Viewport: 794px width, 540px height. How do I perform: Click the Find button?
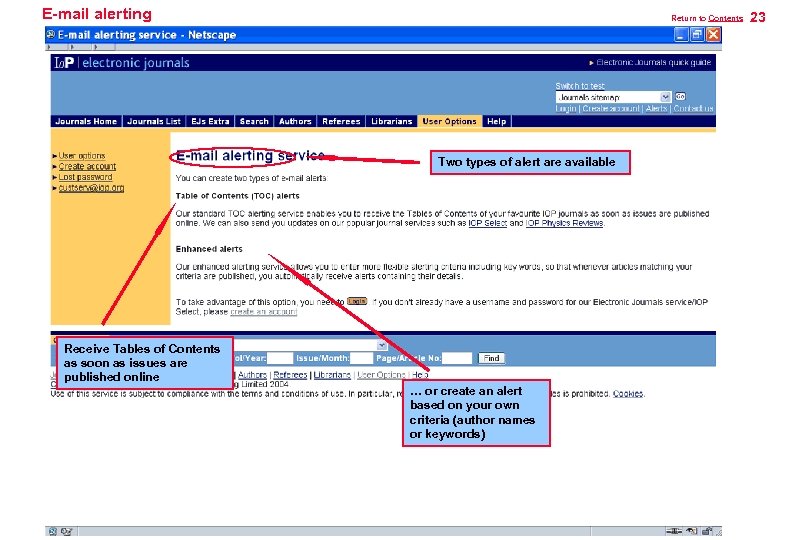[491, 358]
